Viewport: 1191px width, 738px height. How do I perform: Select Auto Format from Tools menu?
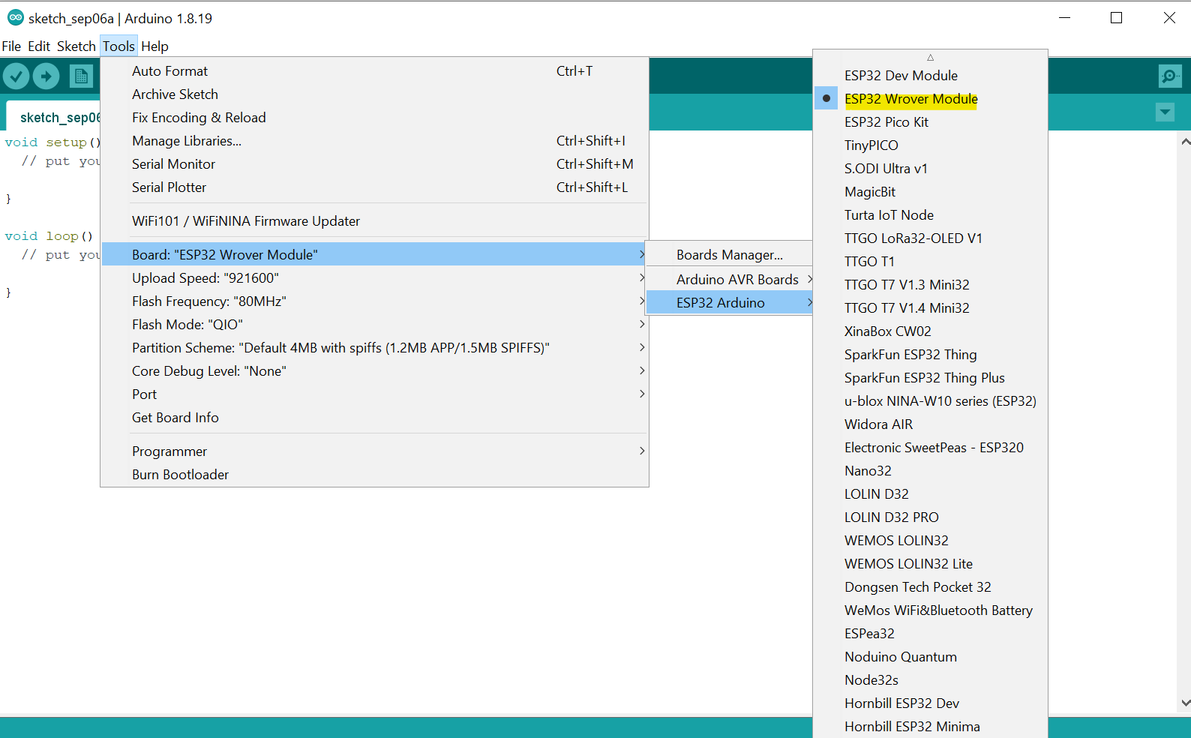coord(170,71)
